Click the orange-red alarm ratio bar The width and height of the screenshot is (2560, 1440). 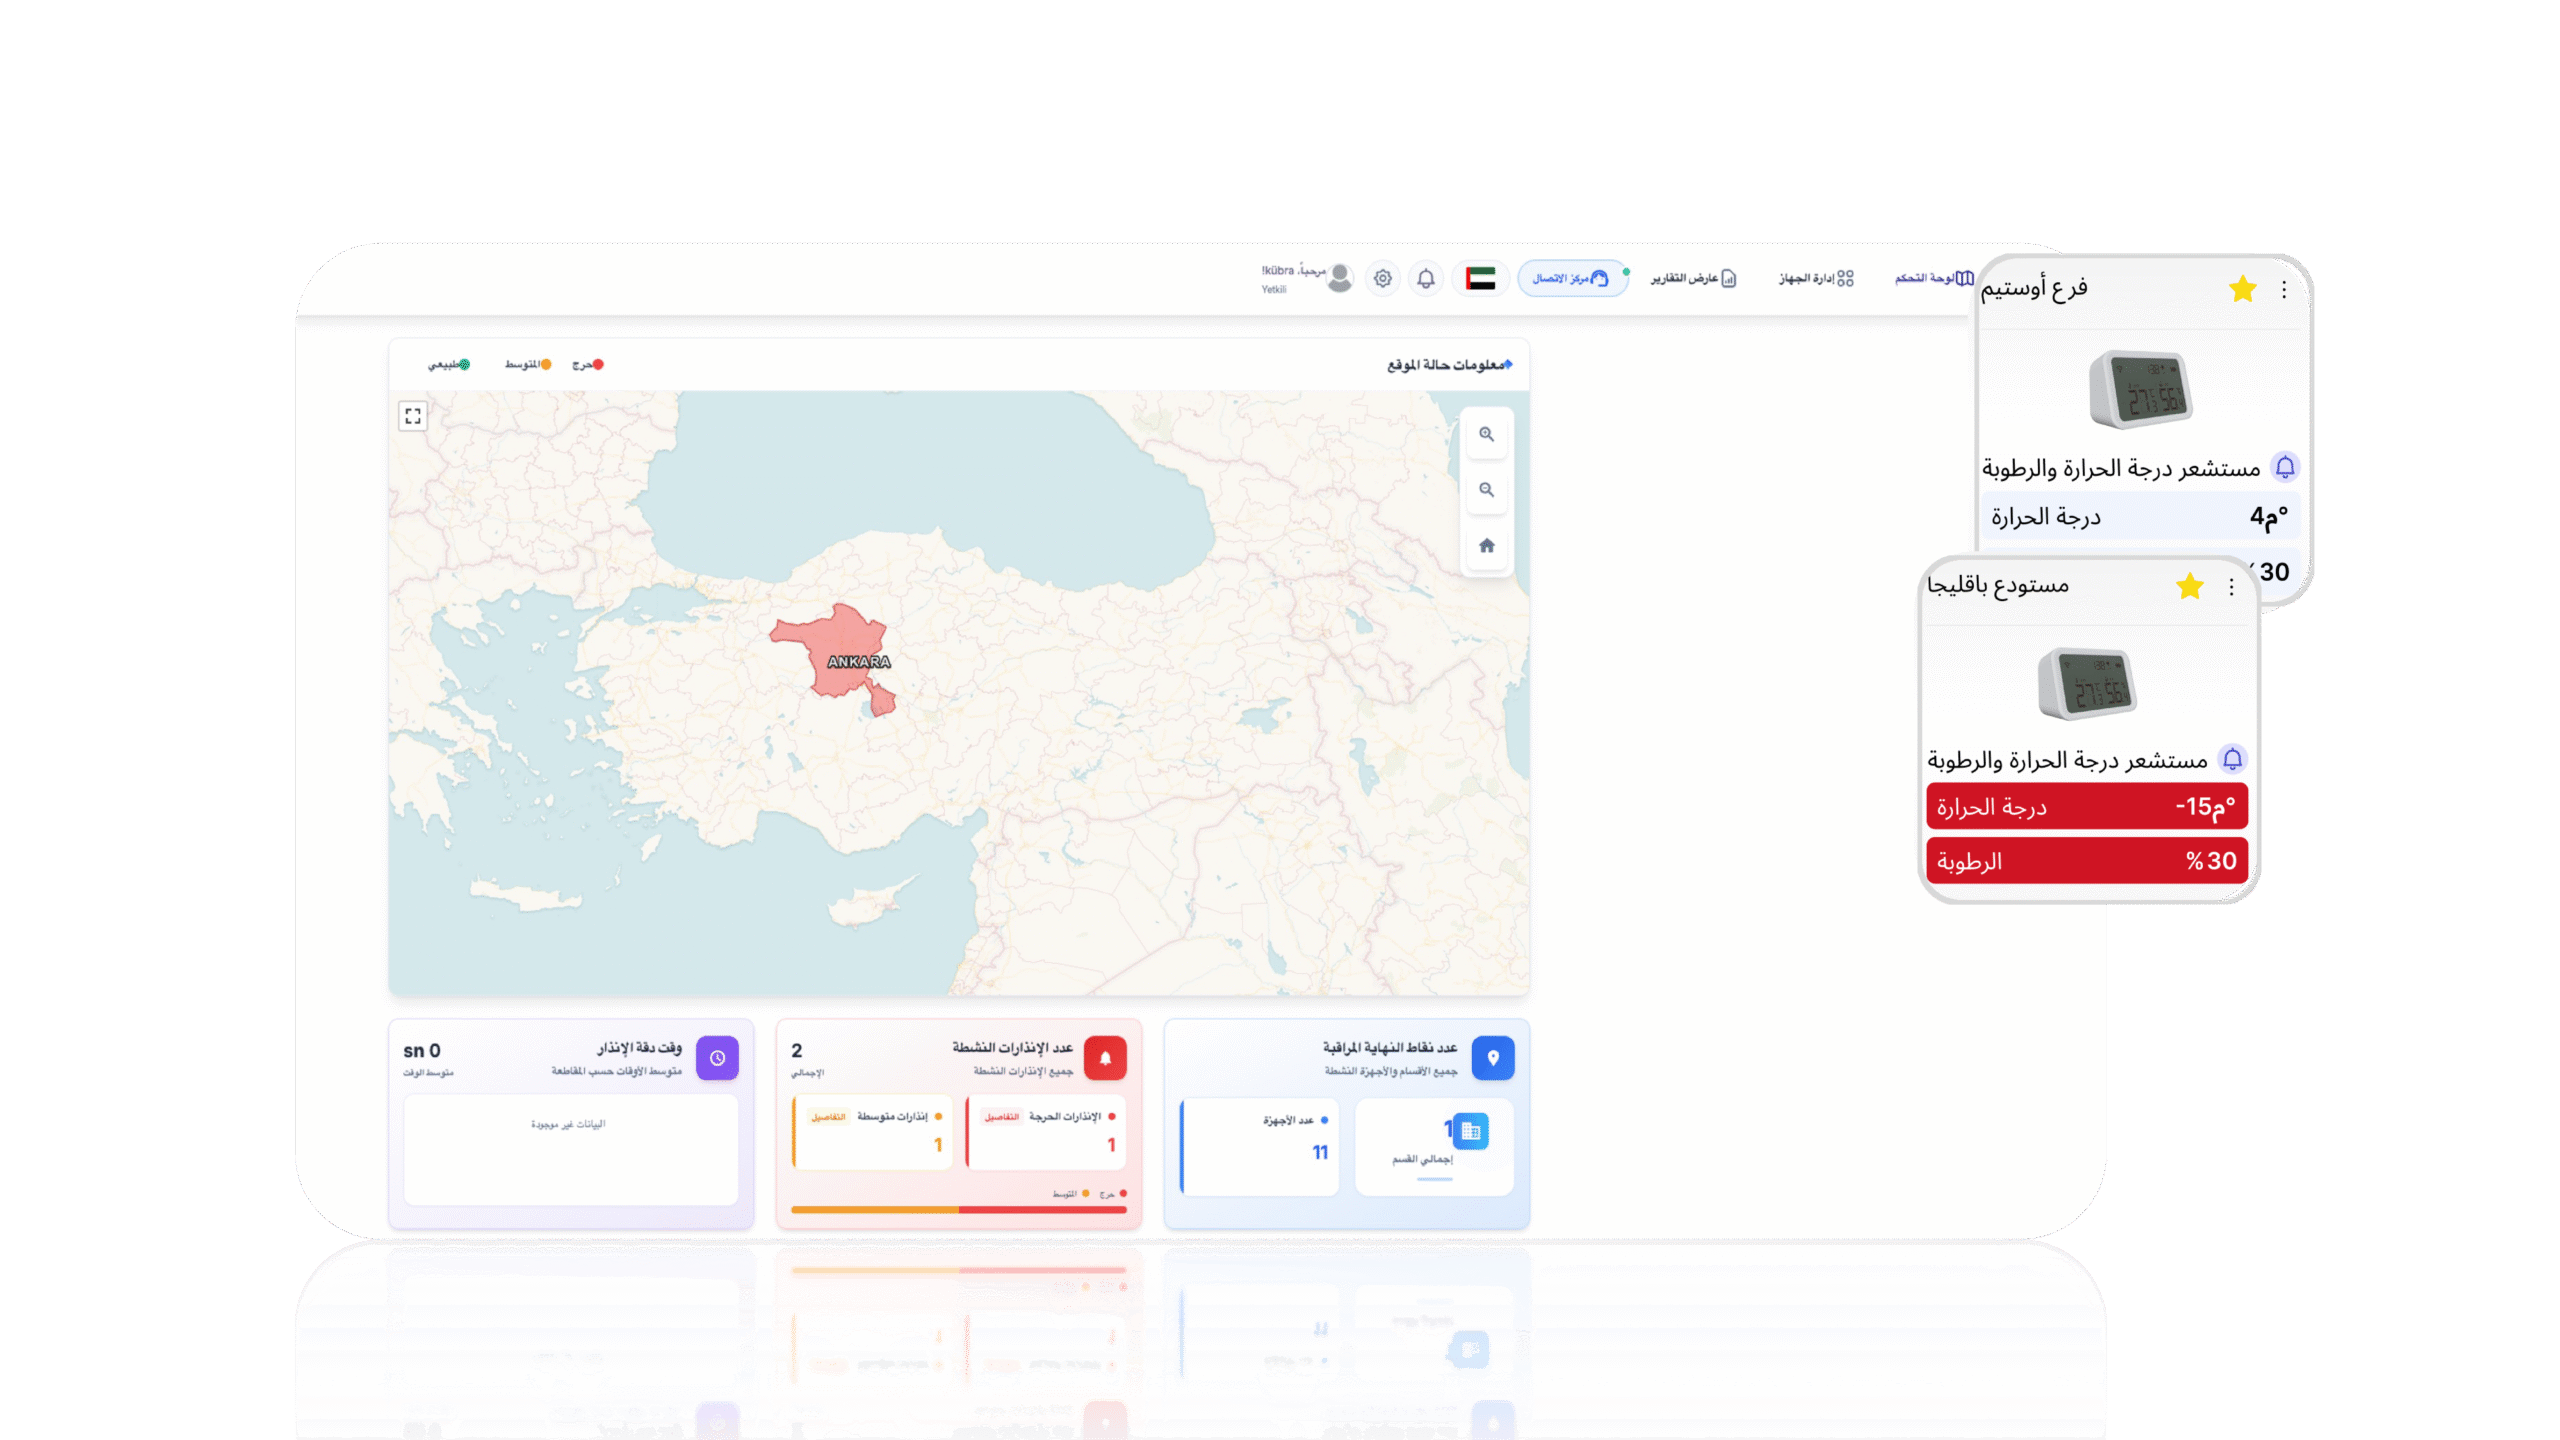click(x=958, y=1210)
